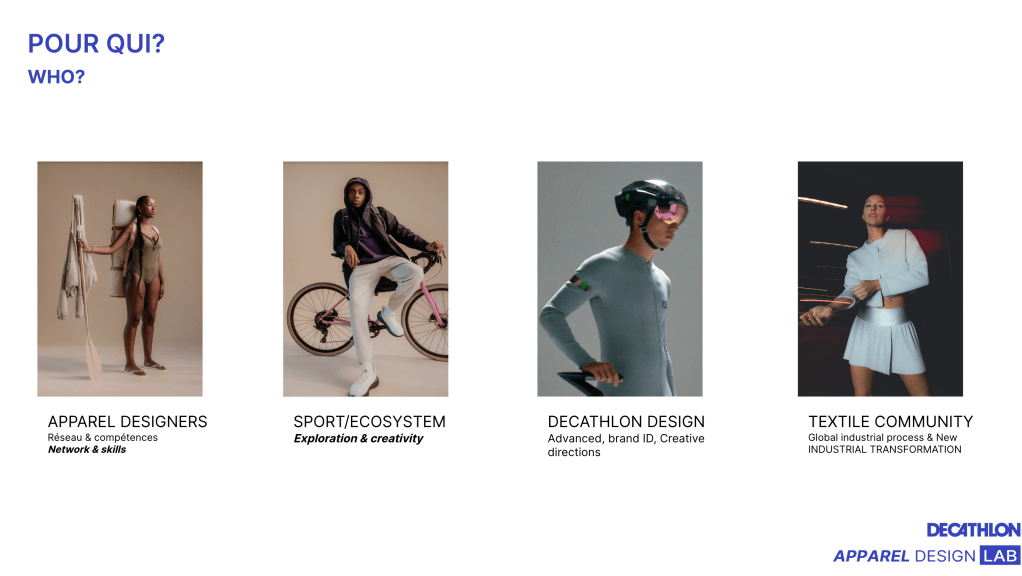1022x576 pixels.
Task: Click the TEXTILE COMMUNITY caption
Action: [x=890, y=422]
